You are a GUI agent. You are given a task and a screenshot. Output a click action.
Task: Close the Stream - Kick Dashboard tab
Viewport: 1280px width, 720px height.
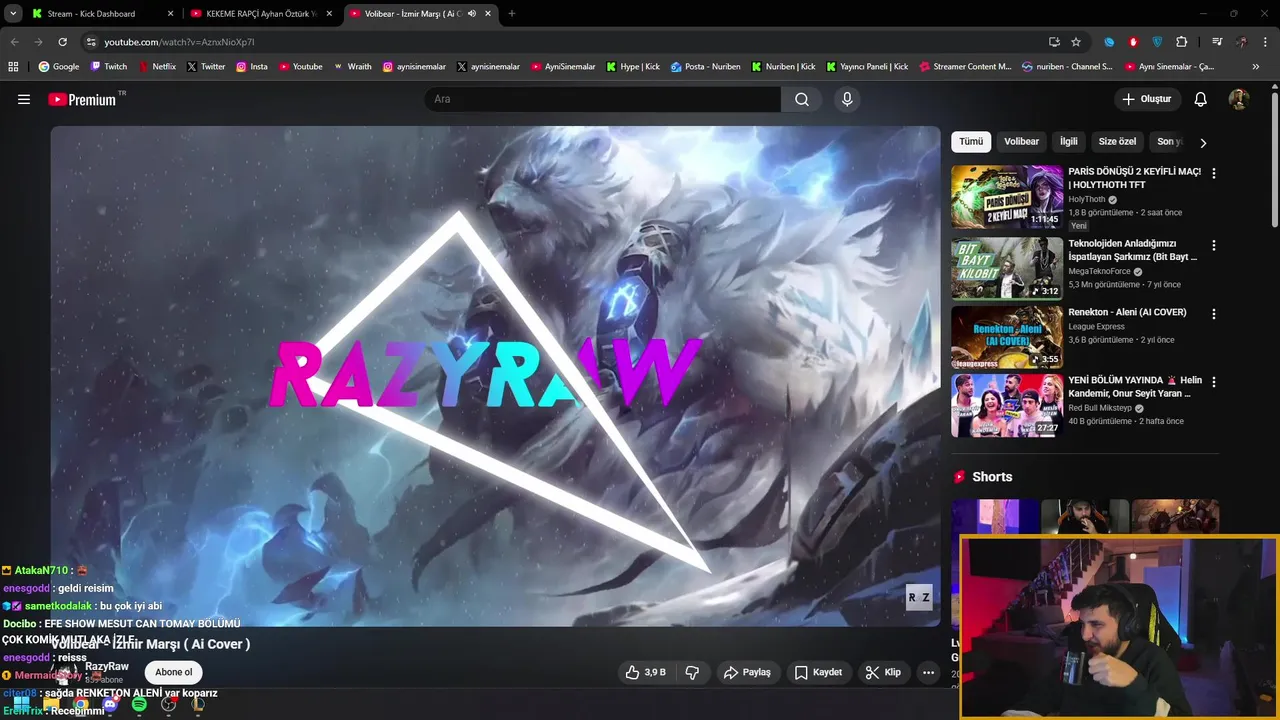tap(170, 14)
